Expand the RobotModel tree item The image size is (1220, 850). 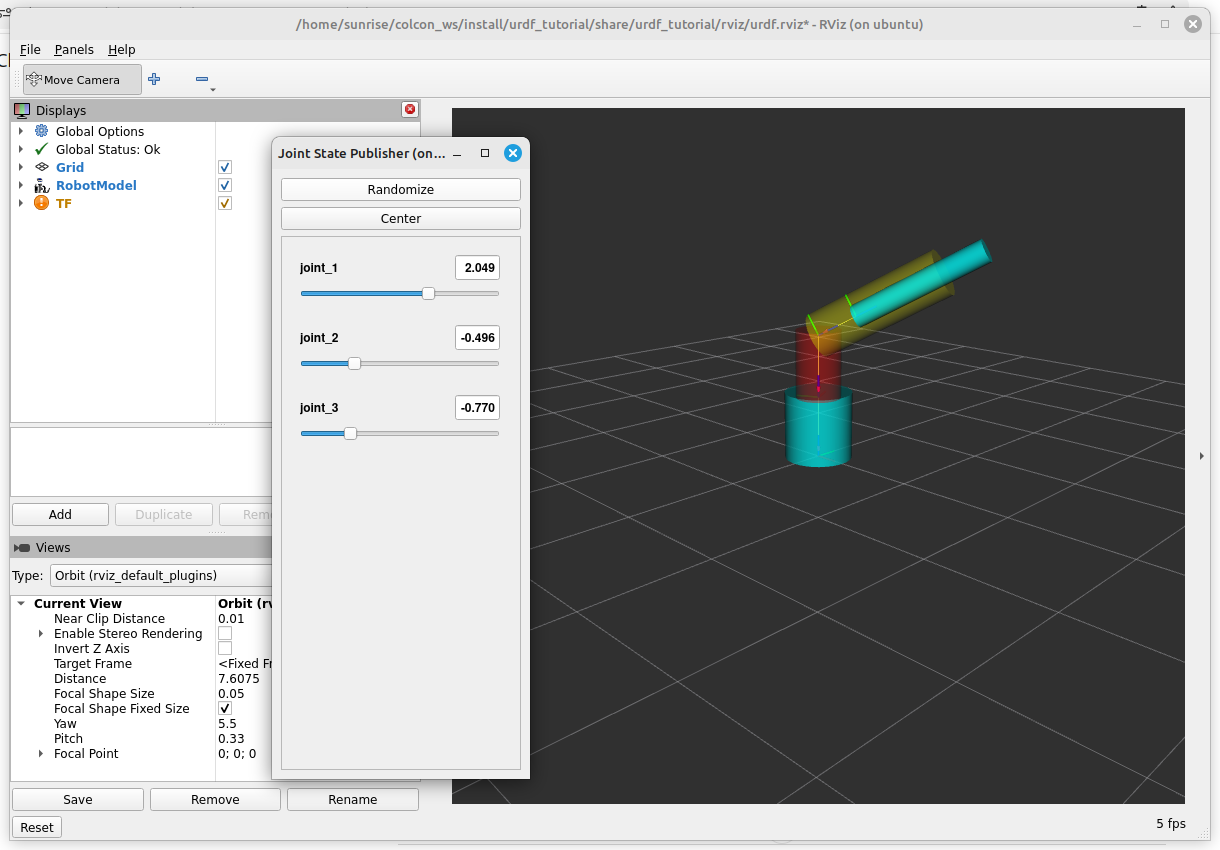coord(21,186)
